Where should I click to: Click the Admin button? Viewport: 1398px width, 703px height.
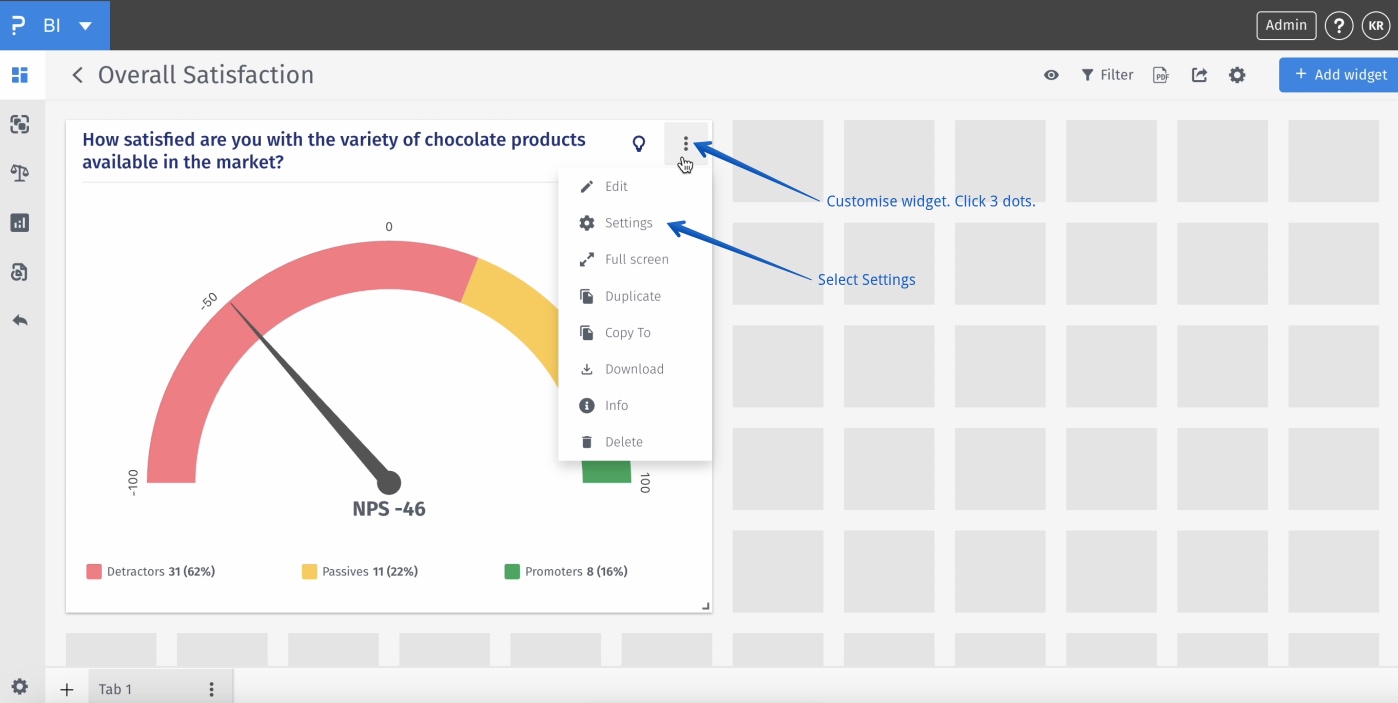coord(1286,26)
